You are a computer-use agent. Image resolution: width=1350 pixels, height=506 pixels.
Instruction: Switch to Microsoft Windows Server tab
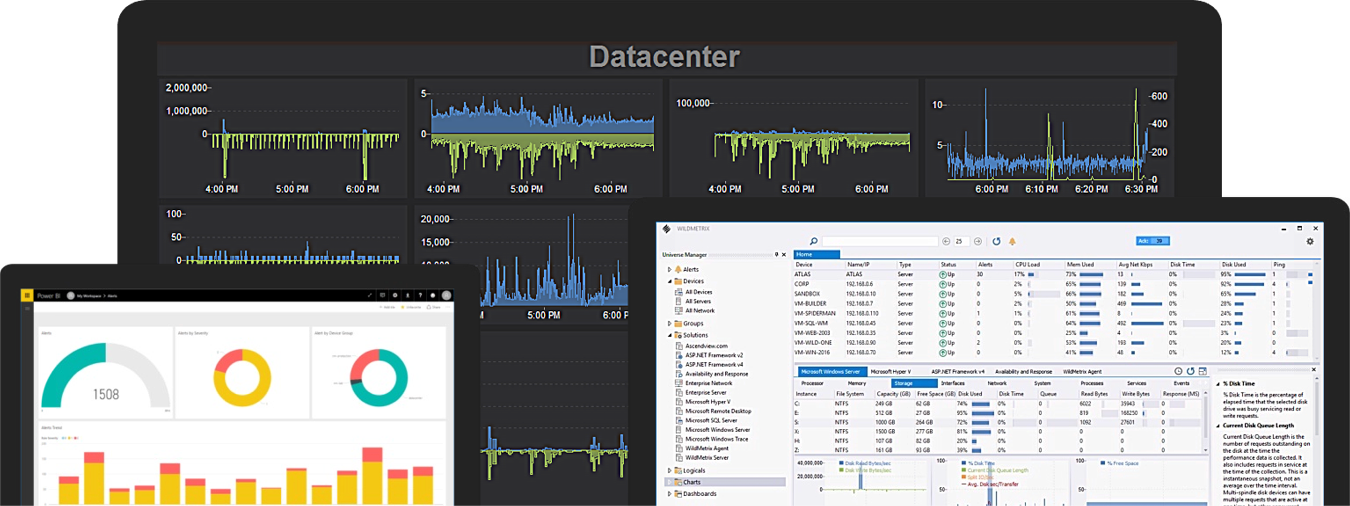tap(832, 372)
